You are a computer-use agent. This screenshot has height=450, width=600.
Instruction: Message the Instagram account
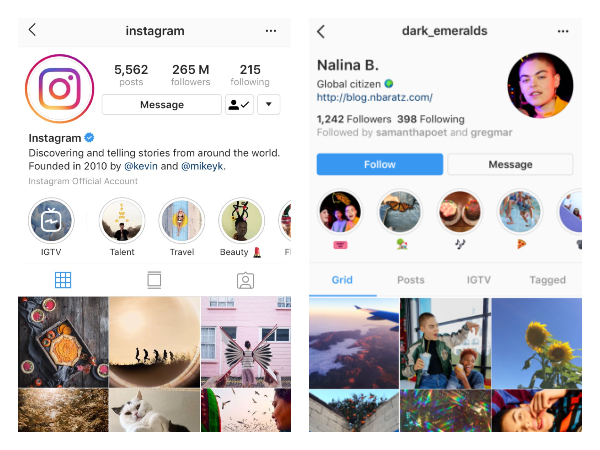(x=161, y=104)
